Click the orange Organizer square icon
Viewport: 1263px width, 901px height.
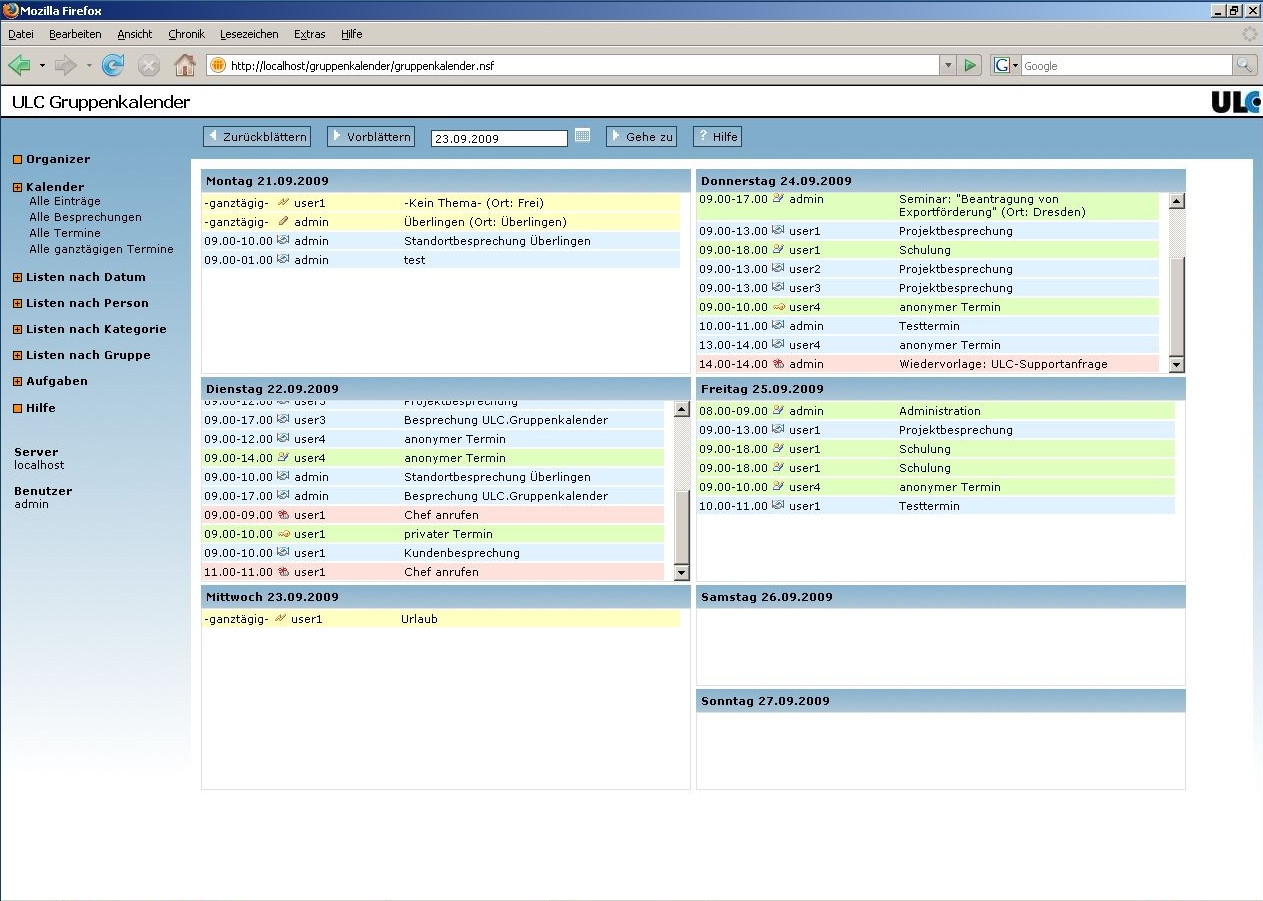click(x=18, y=159)
